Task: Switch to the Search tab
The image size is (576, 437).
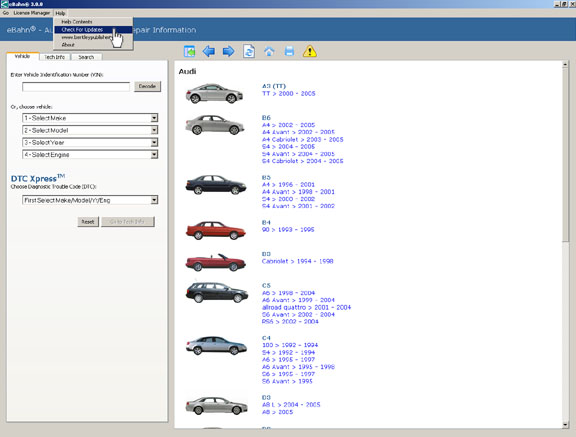Action: point(86,57)
